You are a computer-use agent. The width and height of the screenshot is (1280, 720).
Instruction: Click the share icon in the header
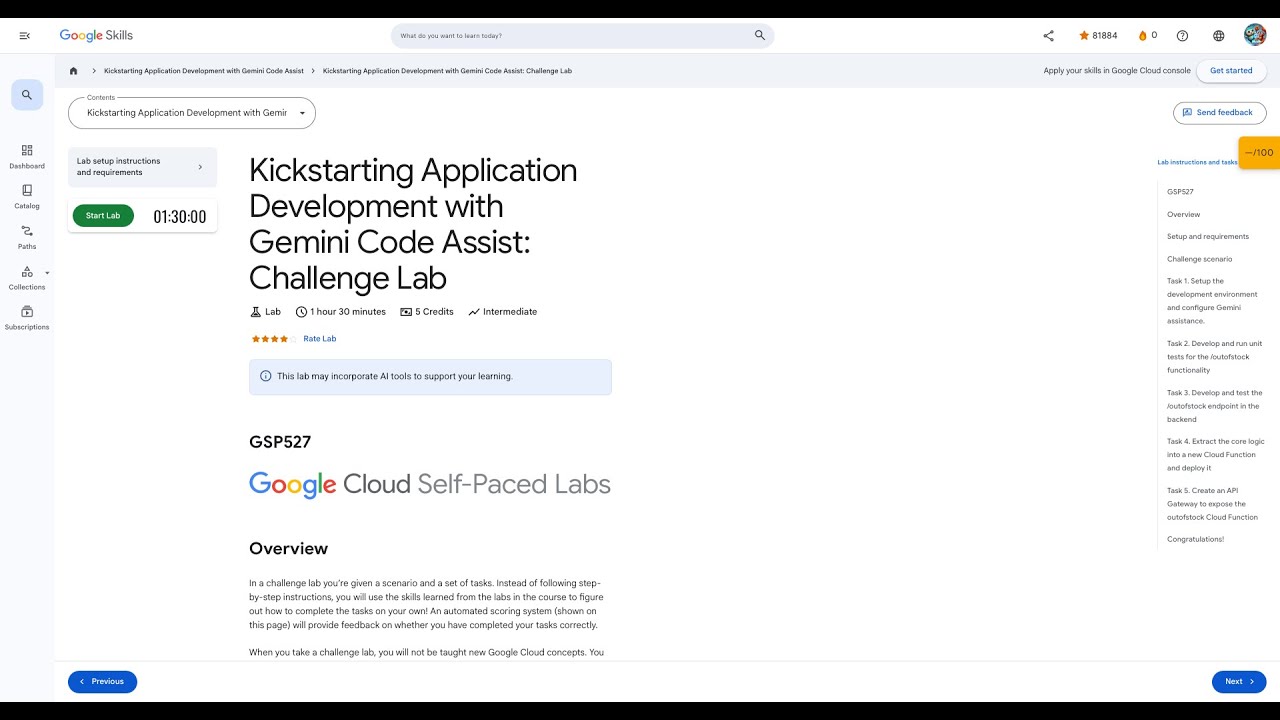coord(1048,35)
